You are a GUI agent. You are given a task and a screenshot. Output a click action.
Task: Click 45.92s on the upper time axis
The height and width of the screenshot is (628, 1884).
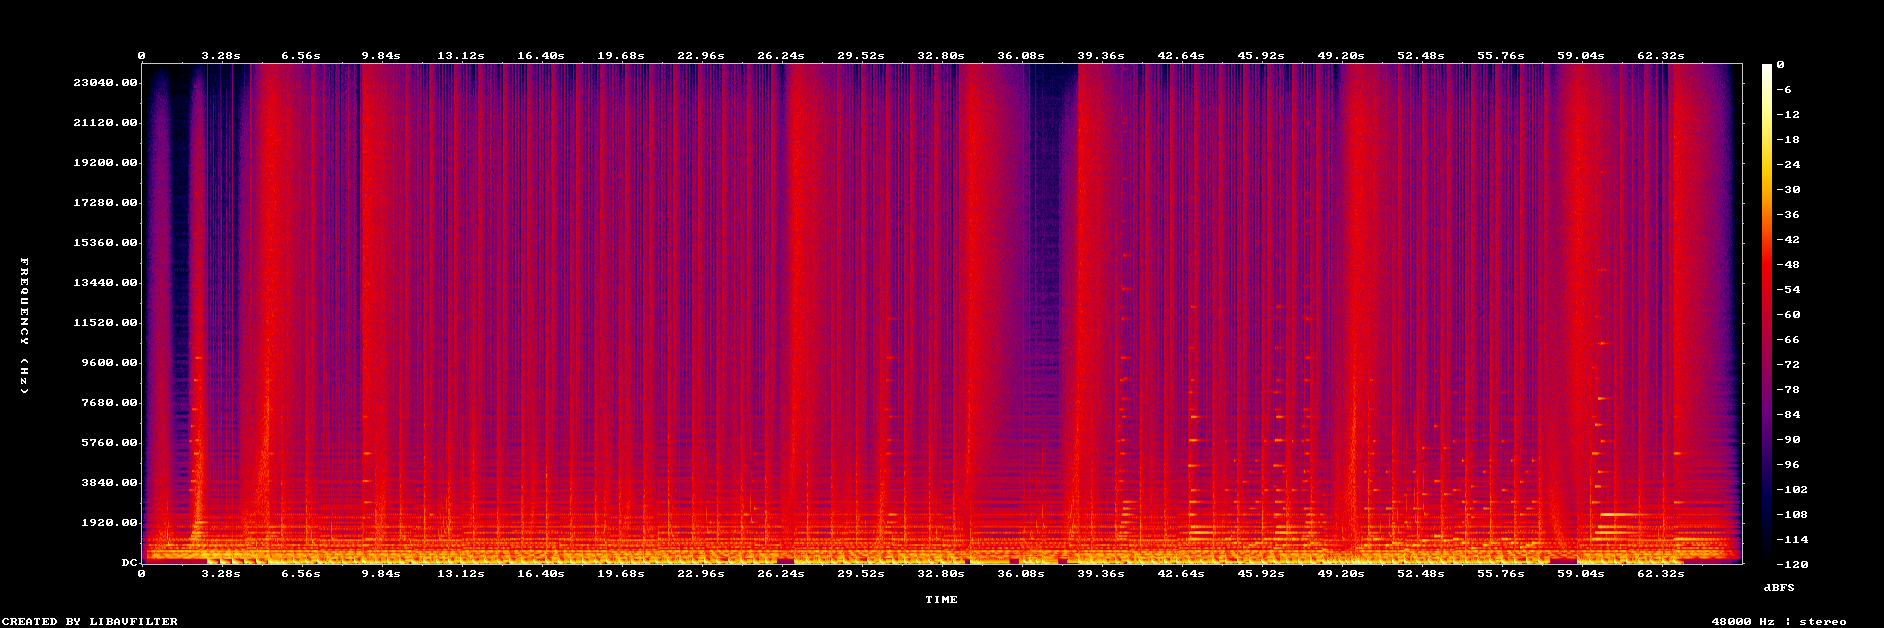pos(1261,56)
